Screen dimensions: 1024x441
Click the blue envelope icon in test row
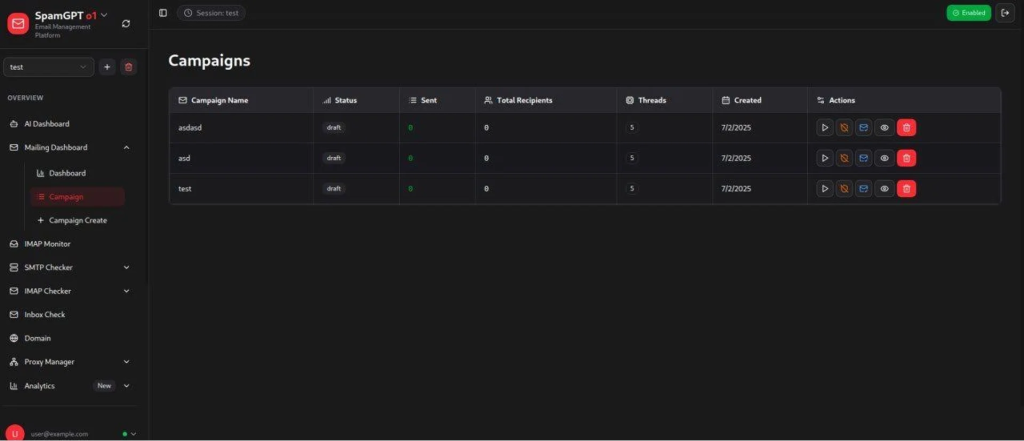click(x=864, y=188)
